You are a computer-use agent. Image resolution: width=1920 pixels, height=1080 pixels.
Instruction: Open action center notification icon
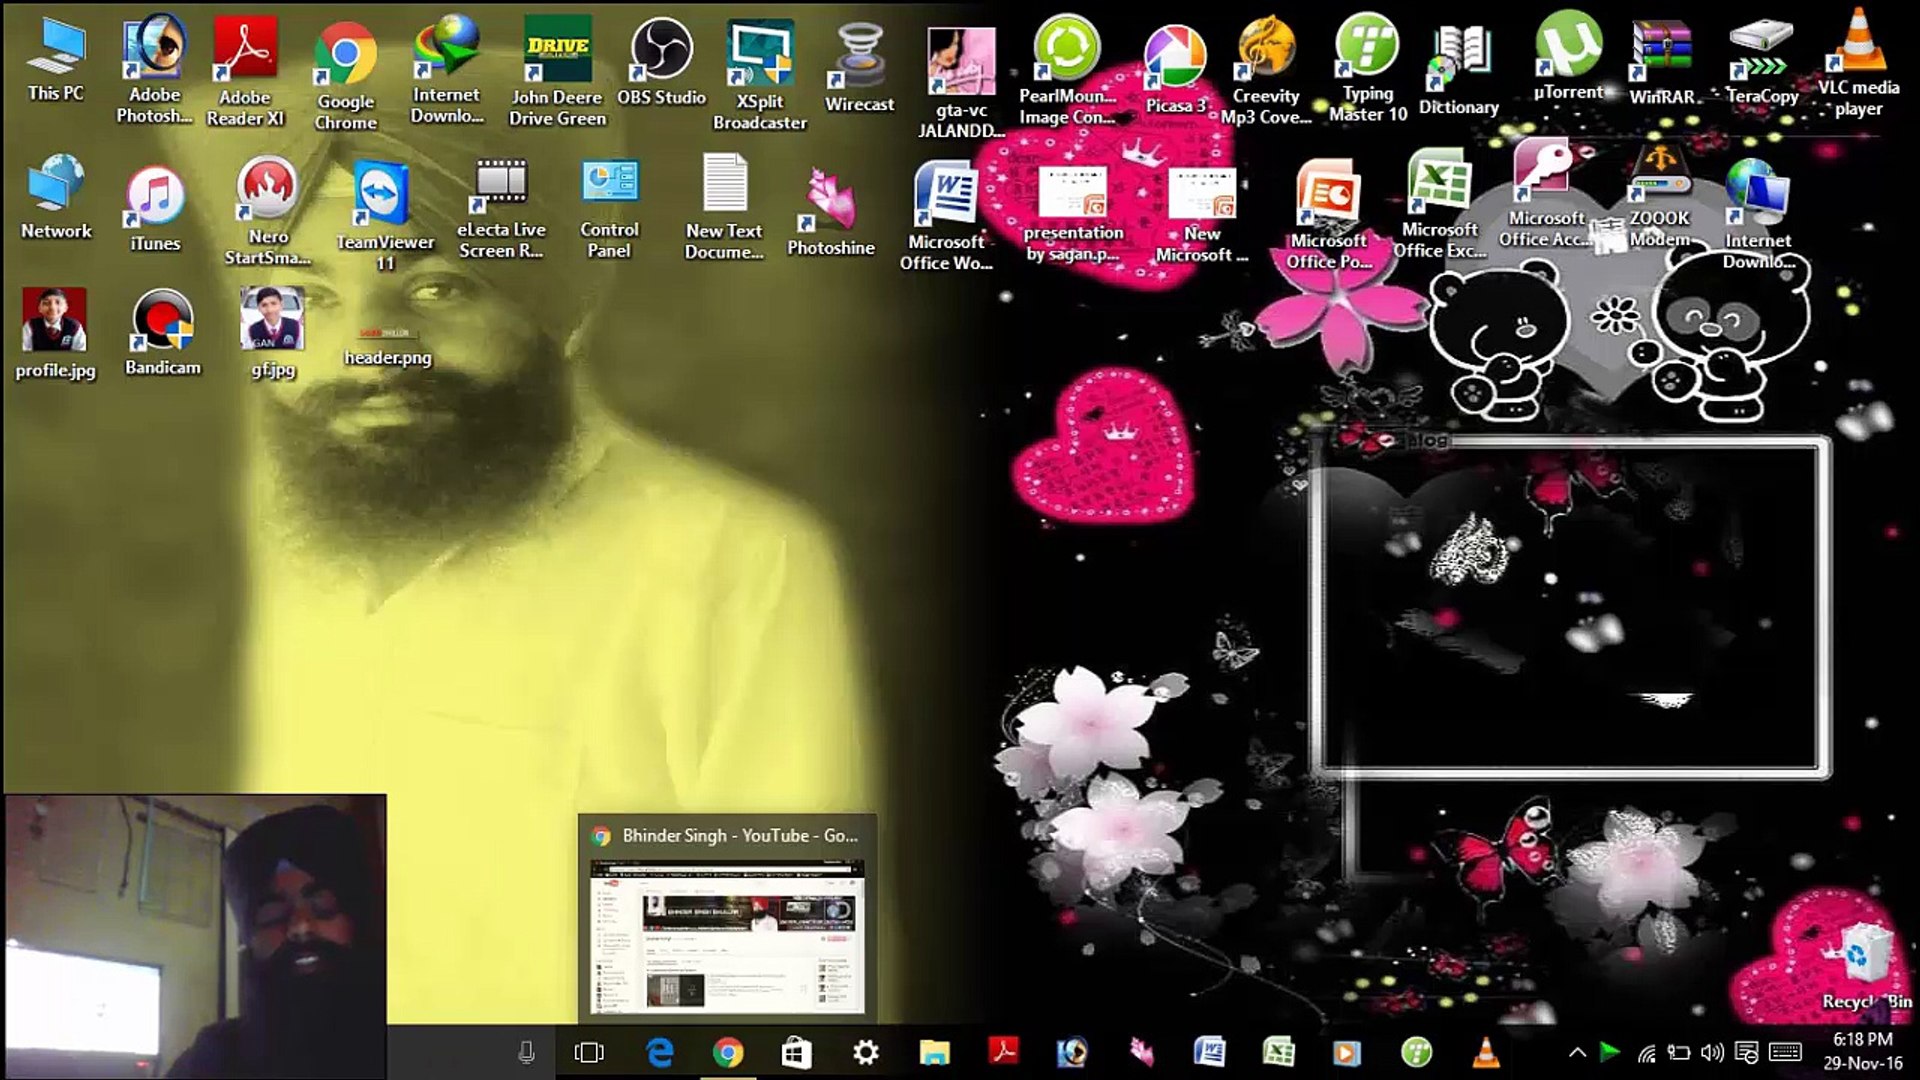point(1746,1052)
